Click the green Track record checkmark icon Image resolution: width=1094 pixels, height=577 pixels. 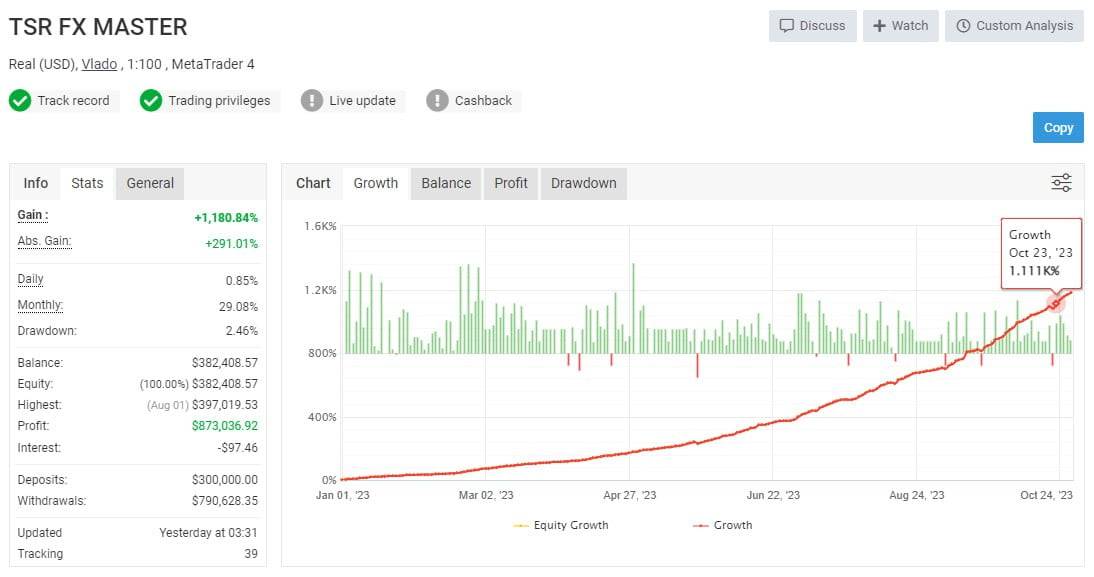click(x=20, y=100)
